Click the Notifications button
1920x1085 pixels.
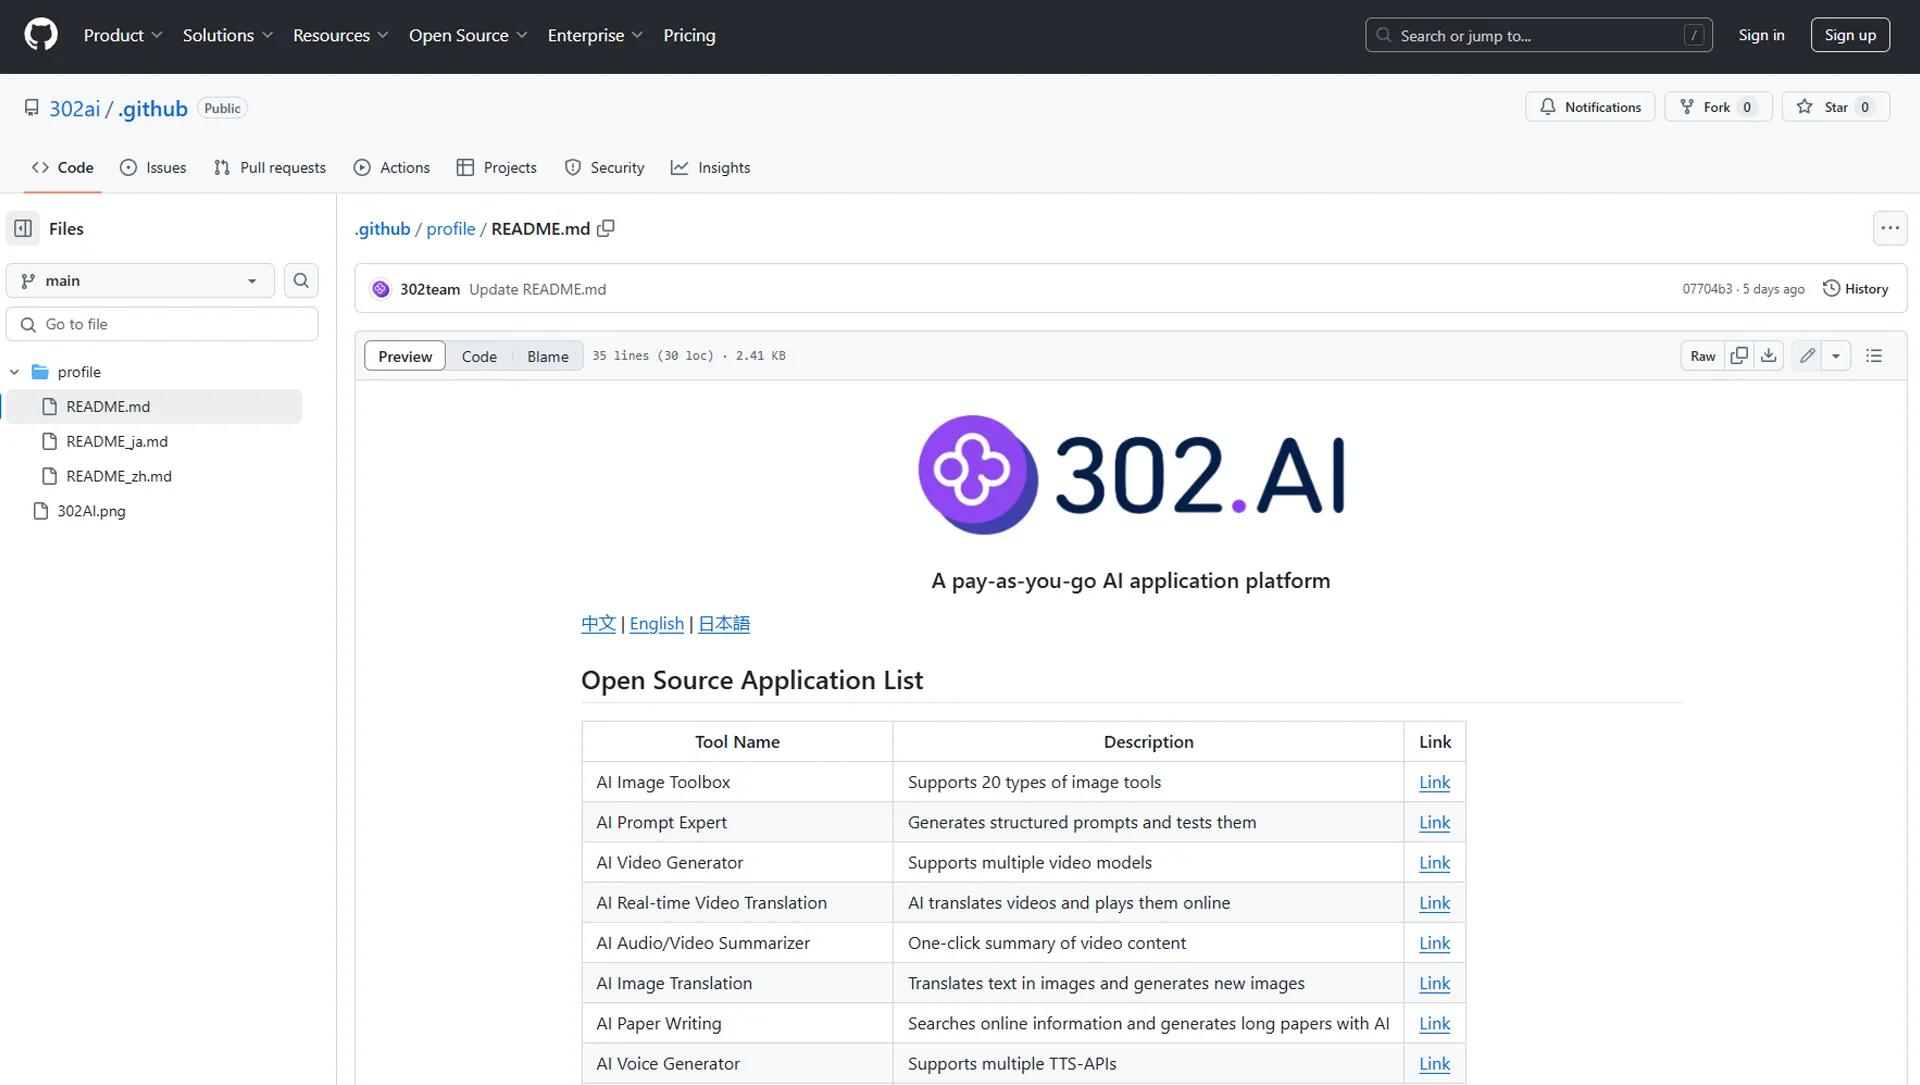(x=1590, y=107)
